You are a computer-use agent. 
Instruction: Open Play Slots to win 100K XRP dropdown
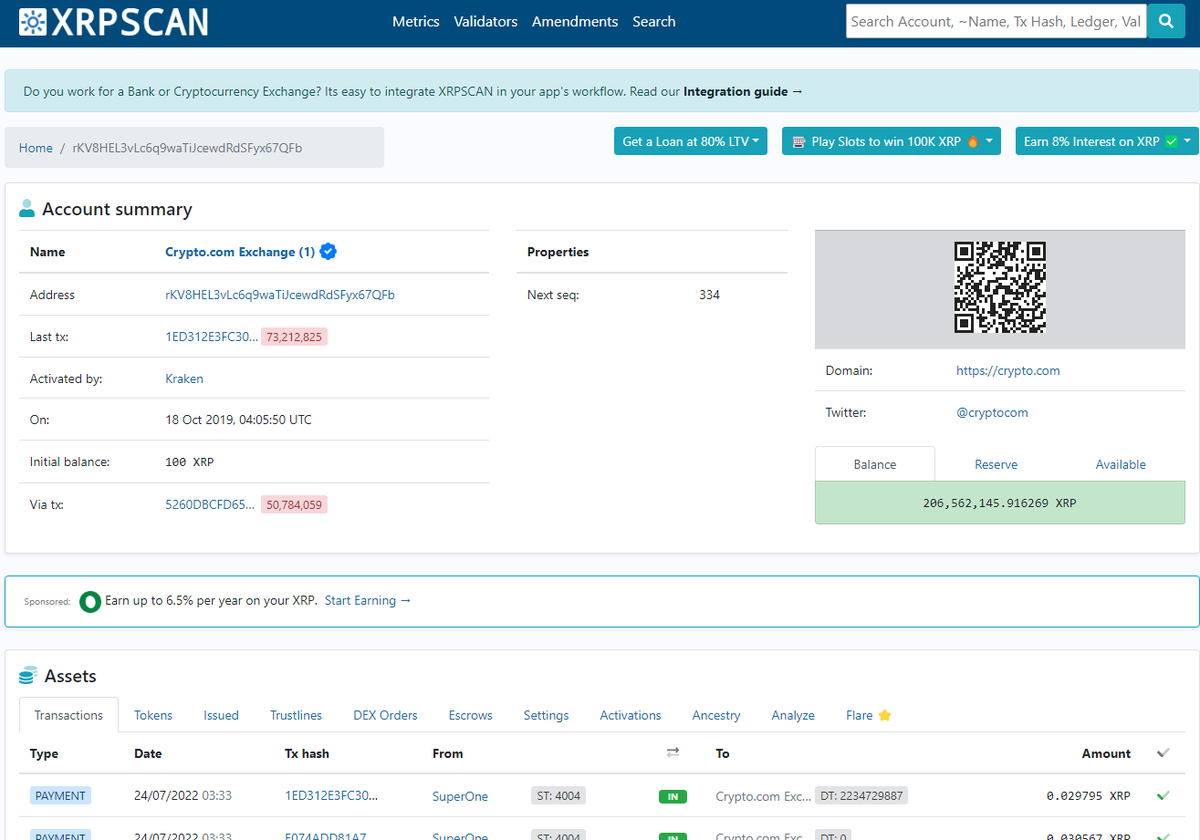point(892,141)
